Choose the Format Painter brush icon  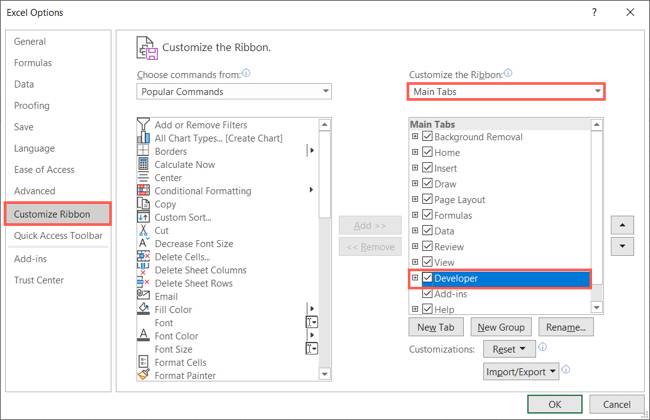(143, 375)
